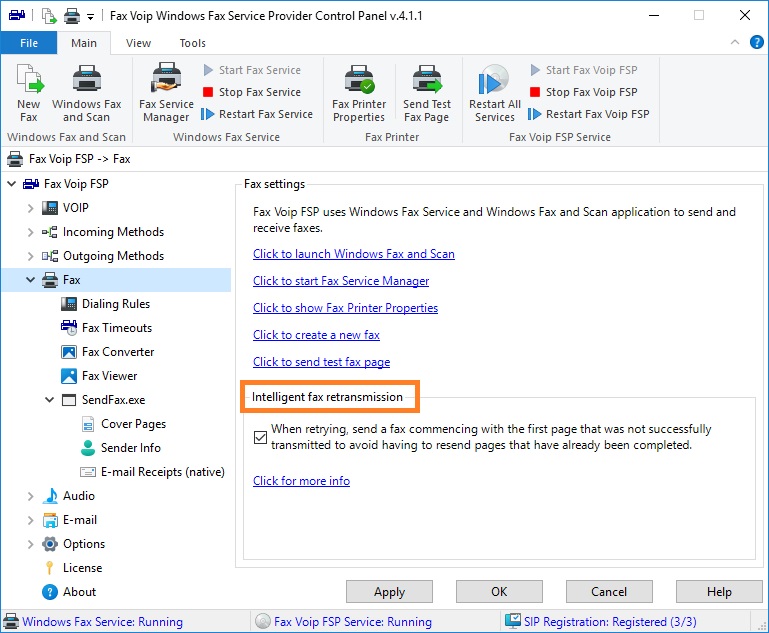The height and width of the screenshot is (633, 769).
Task: Click quick access printer icon
Action: (72, 16)
